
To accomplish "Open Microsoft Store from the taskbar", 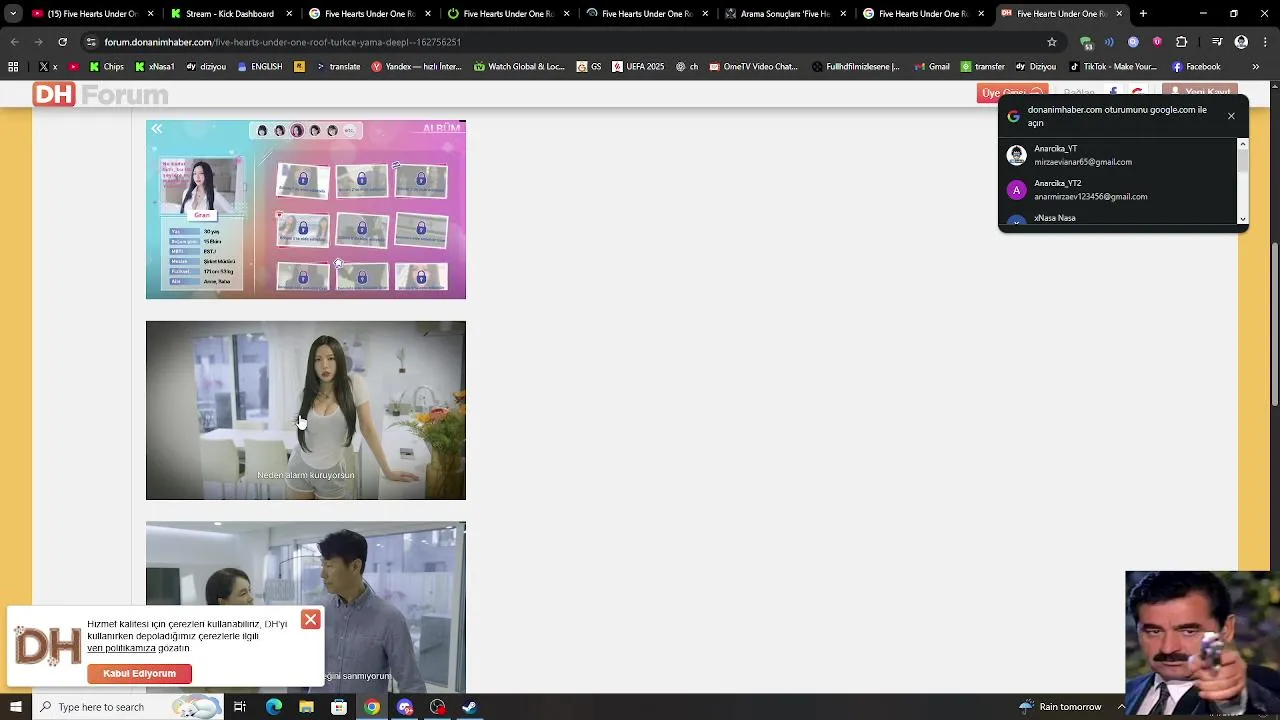I will [339, 707].
